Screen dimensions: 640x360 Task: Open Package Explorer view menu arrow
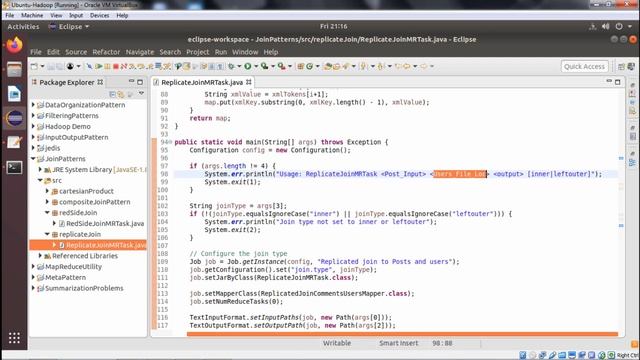point(141,93)
